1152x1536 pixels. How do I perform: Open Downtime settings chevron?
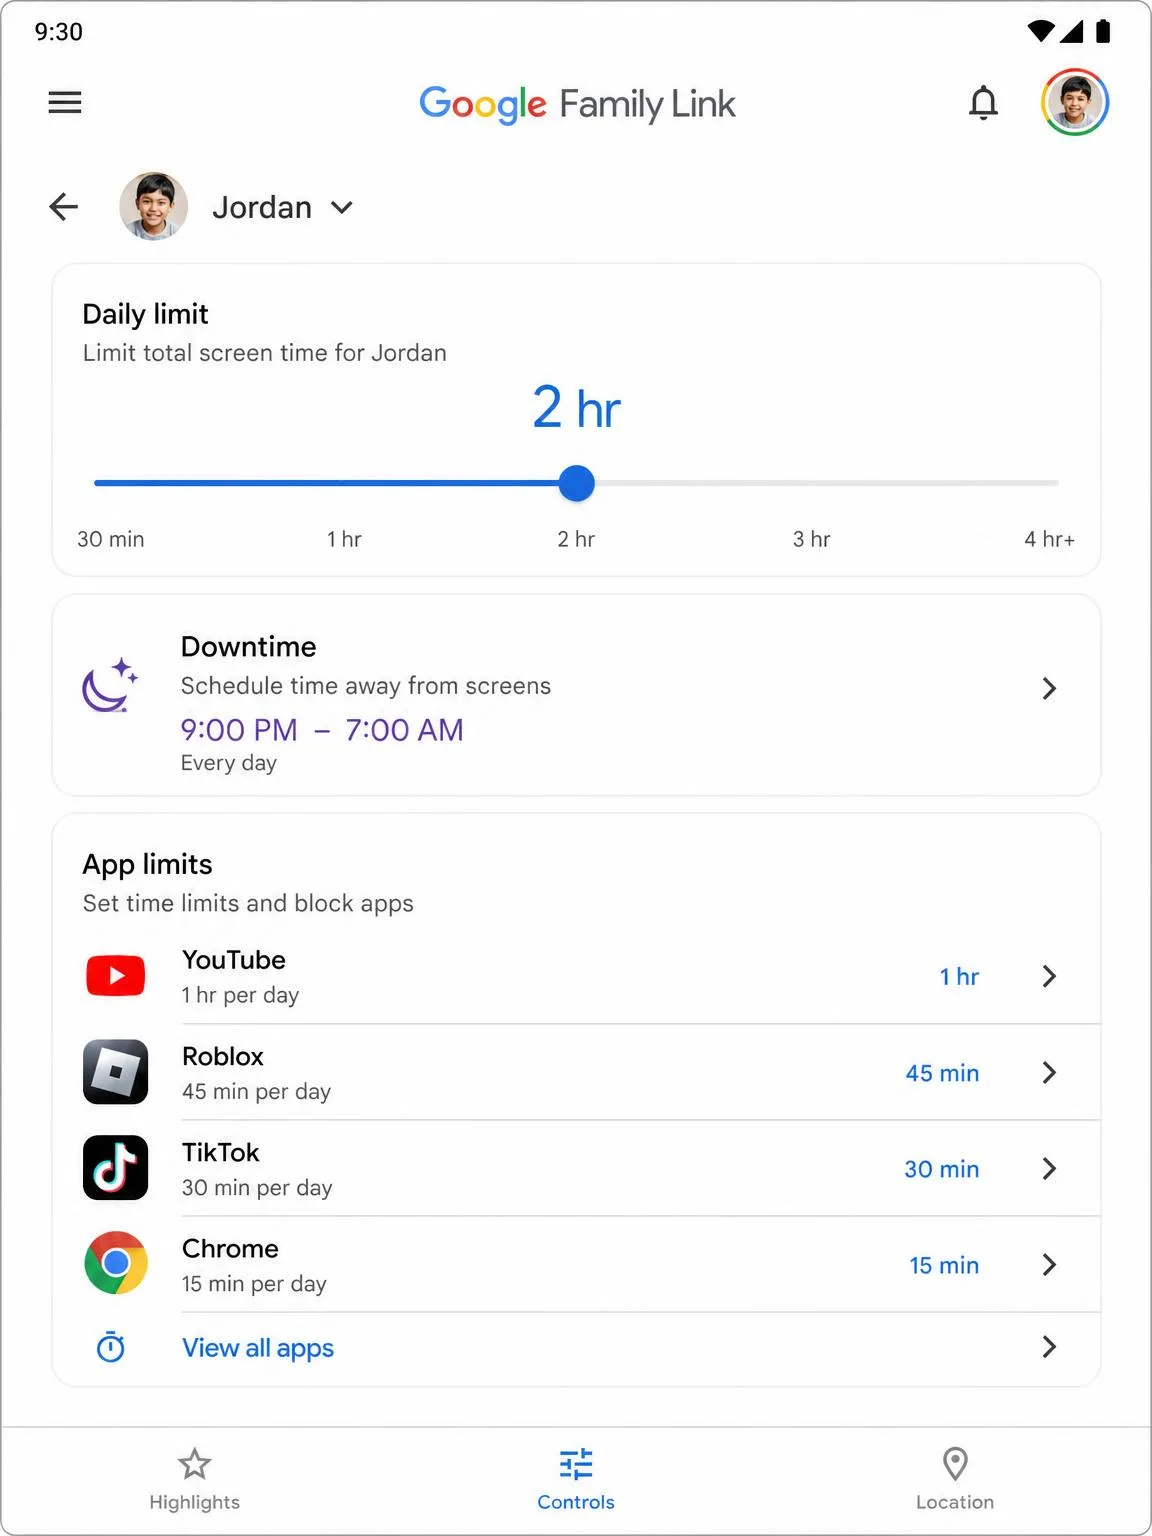click(1049, 688)
